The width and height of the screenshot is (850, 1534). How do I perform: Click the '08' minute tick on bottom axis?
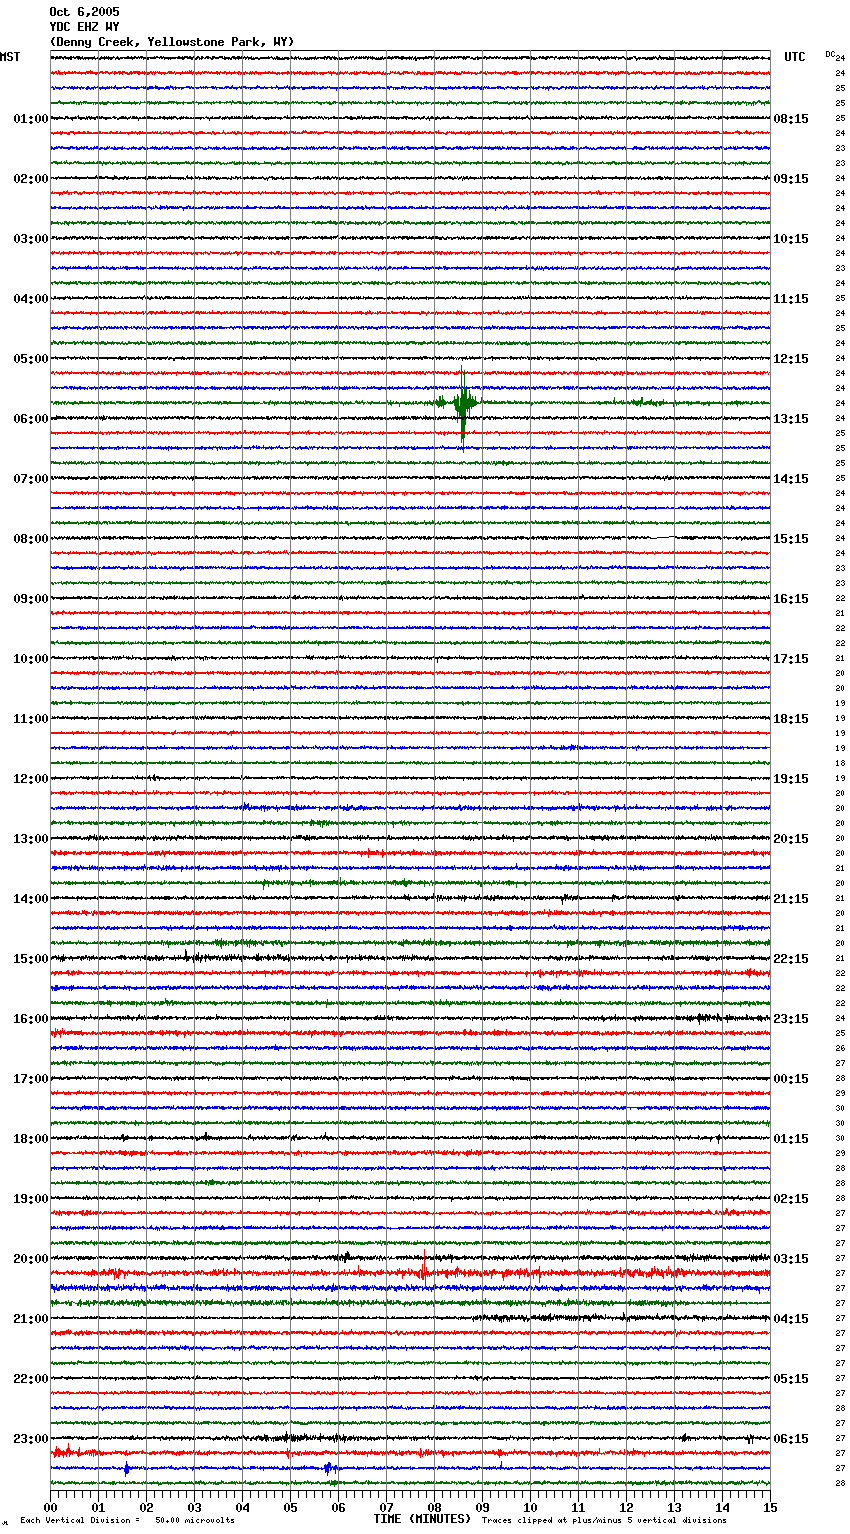(434, 1507)
